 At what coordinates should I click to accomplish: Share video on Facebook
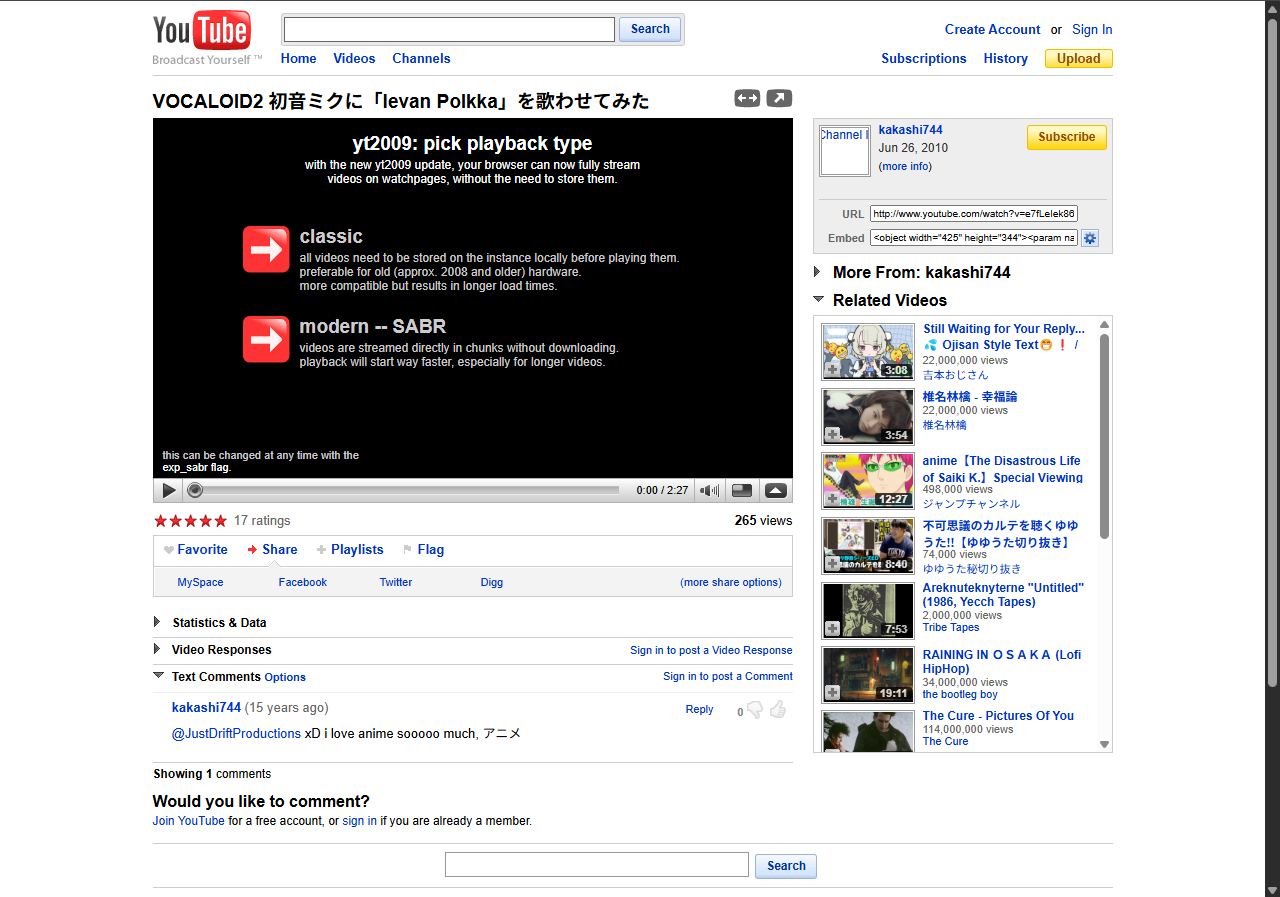[x=303, y=582]
